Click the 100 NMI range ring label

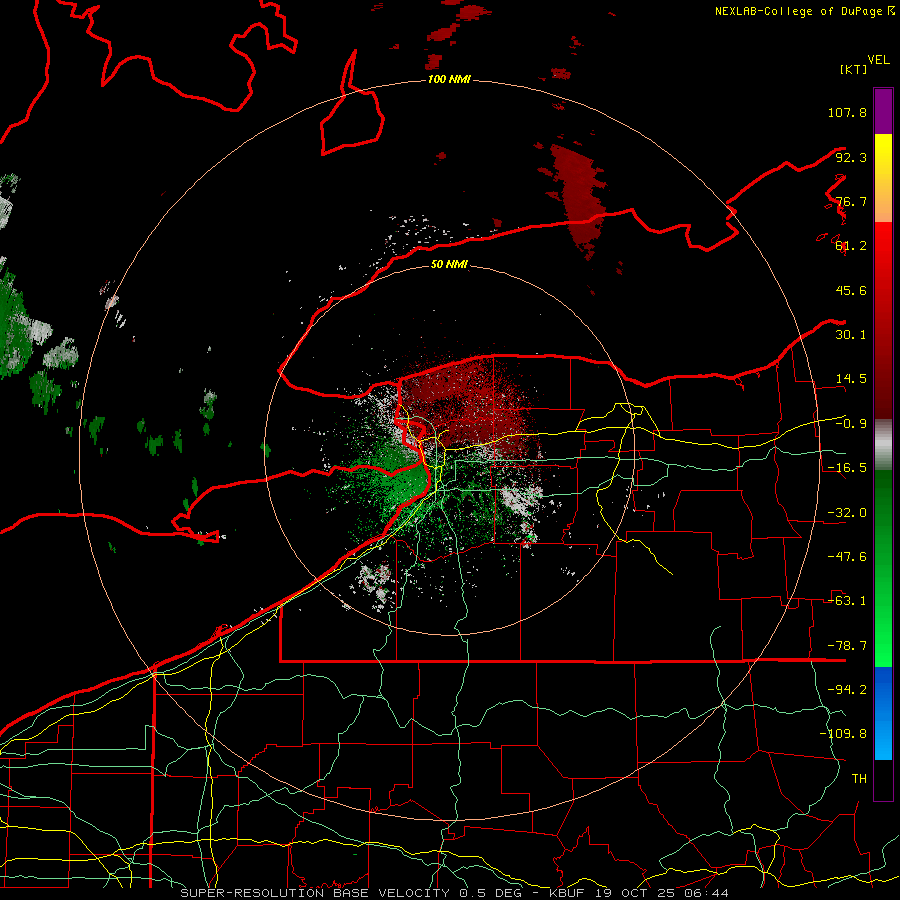click(x=449, y=79)
